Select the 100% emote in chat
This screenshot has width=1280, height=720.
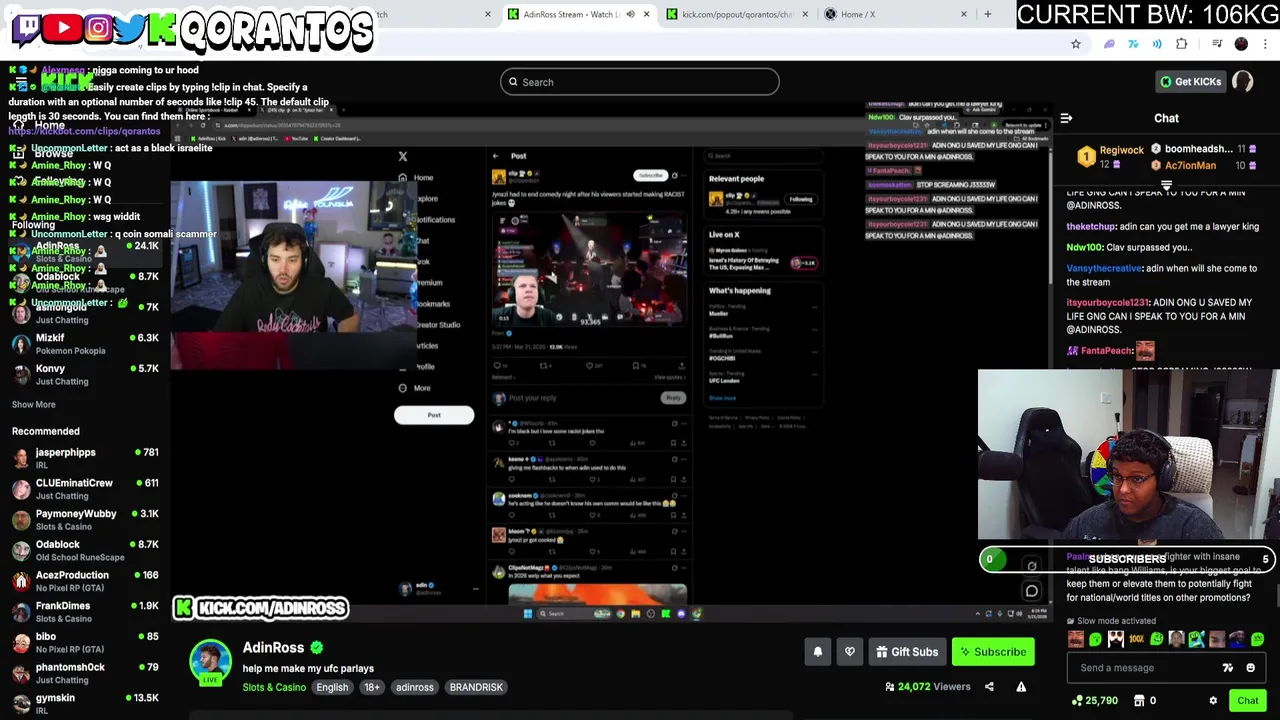tap(1136, 640)
